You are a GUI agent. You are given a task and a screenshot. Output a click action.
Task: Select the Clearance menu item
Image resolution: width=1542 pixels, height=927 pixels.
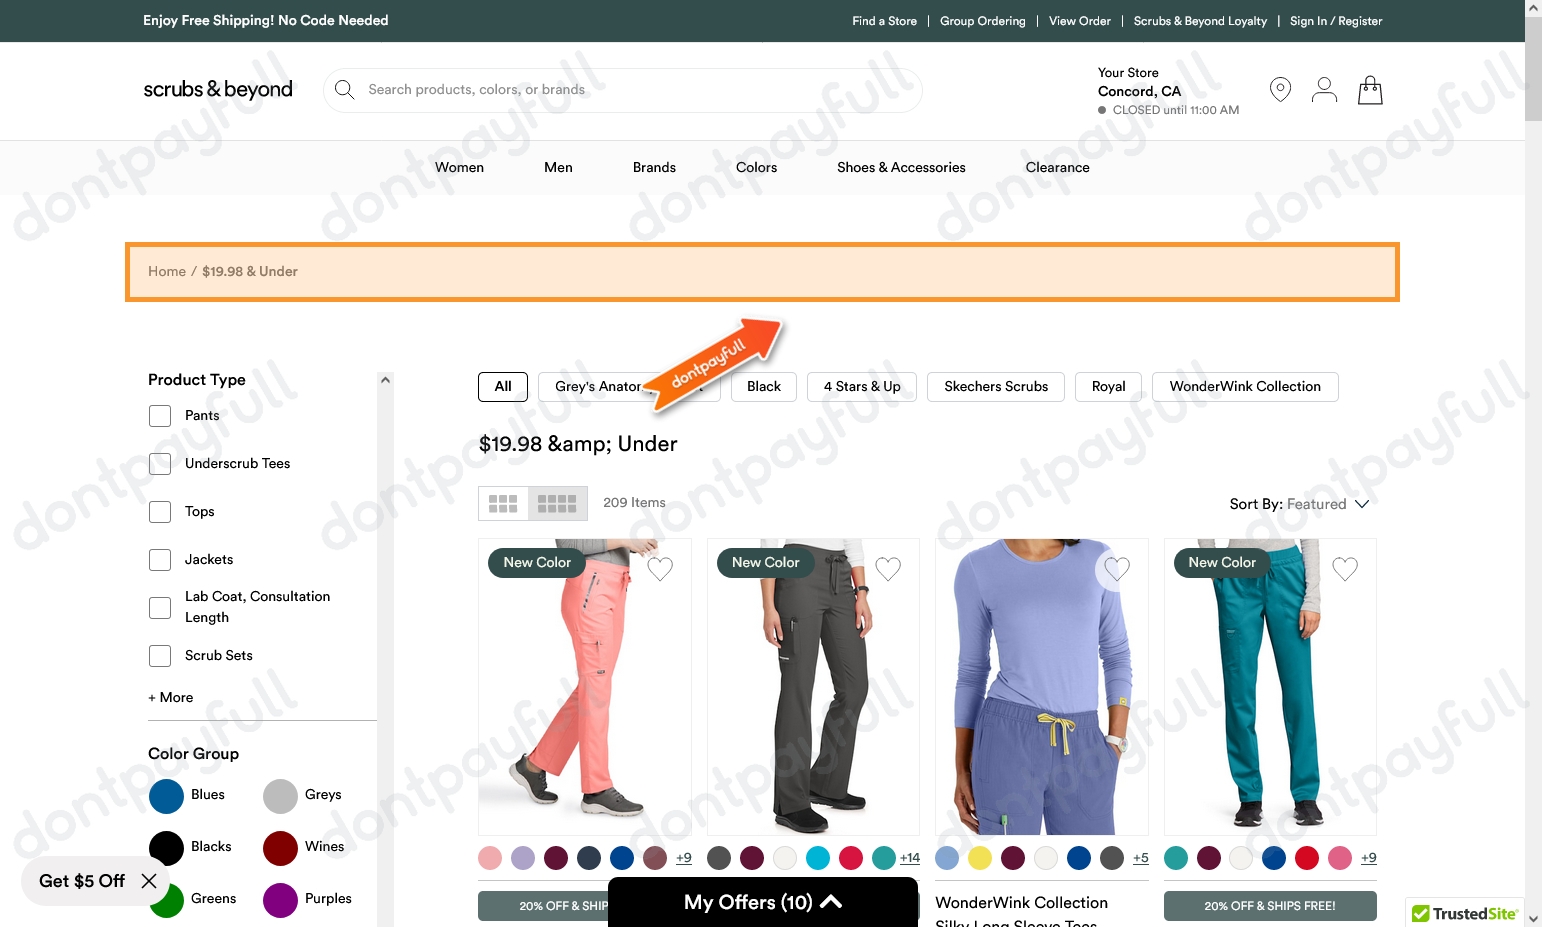coord(1057,167)
